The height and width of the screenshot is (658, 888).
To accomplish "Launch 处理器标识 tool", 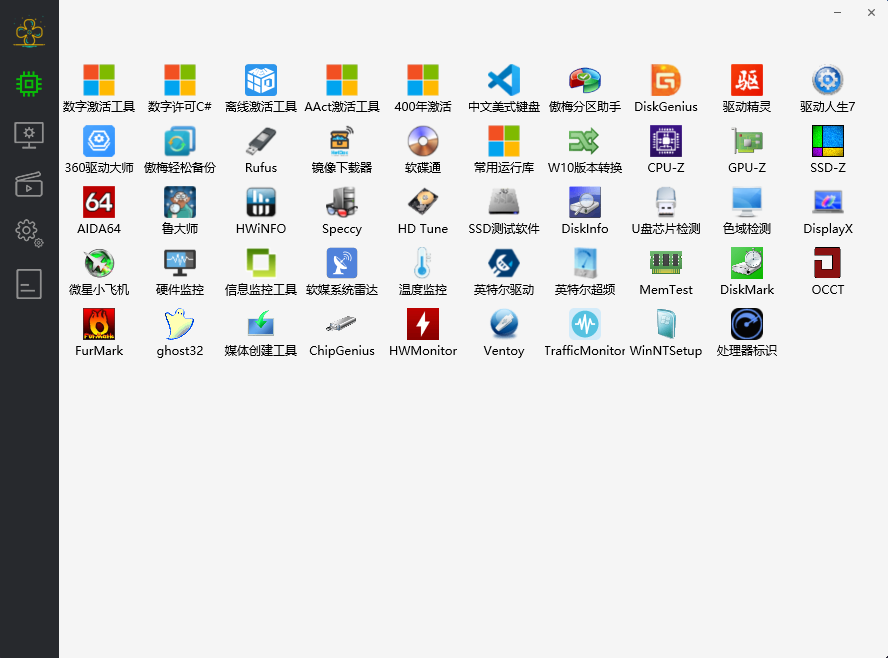I will pos(747,334).
